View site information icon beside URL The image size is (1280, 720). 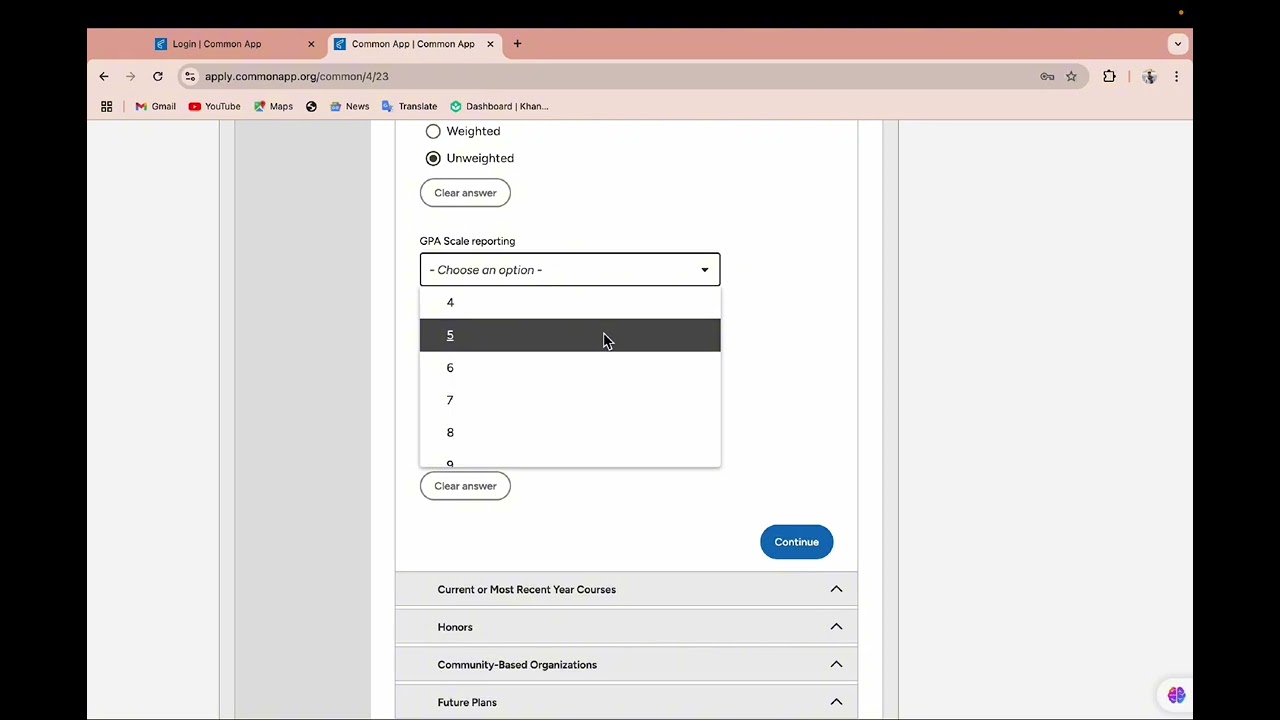[190, 76]
